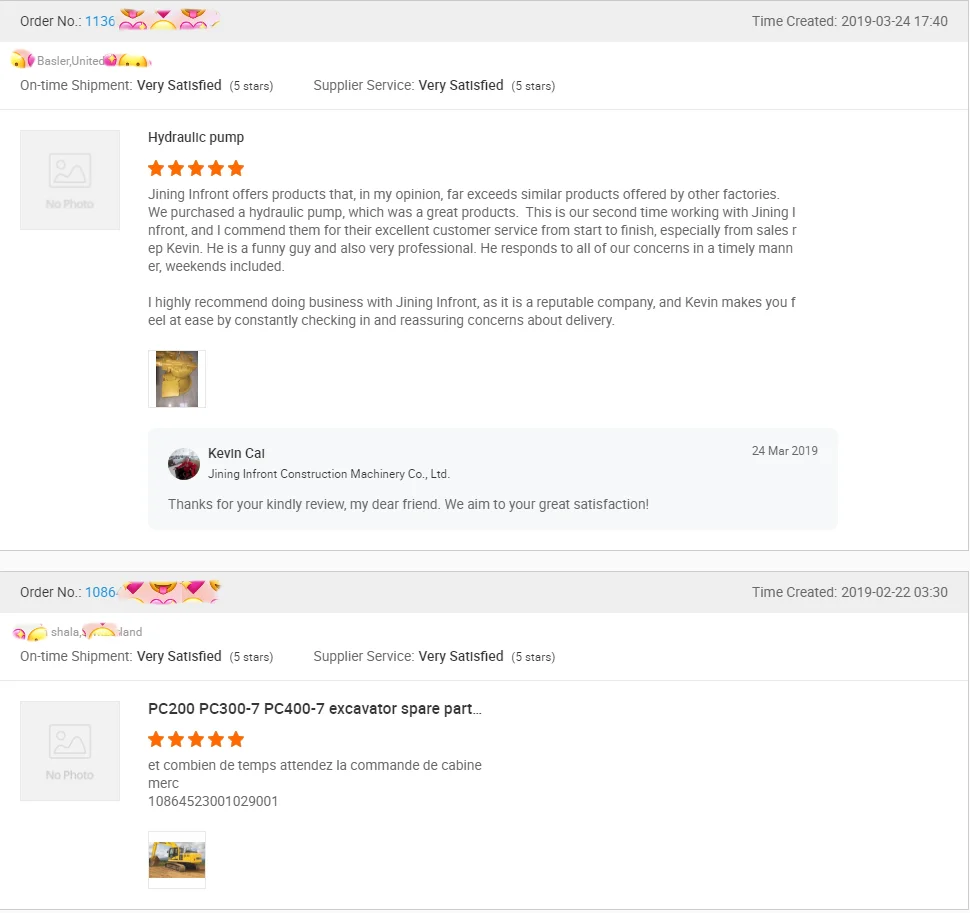Viewport: 970px width, 913px height.
Task: Click the Kevin Cai name in reply
Action: pyautogui.click(x=236, y=453)
